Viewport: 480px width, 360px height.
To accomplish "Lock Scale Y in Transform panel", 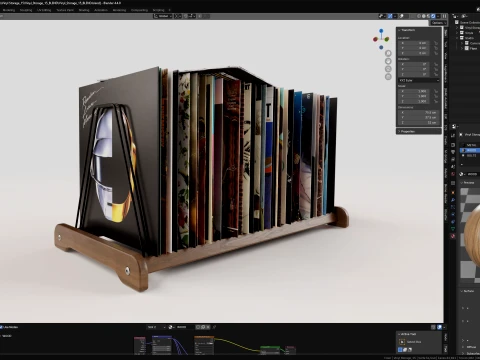I will [x=436, y=96].
